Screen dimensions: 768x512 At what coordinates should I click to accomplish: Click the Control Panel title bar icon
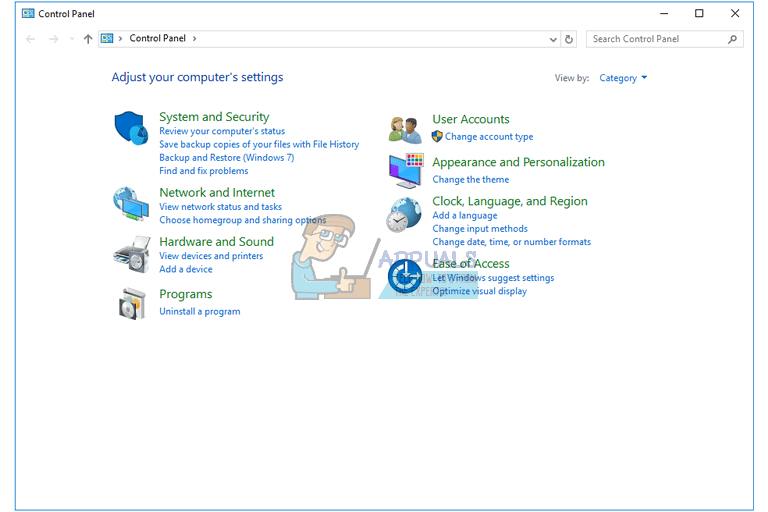point(28,13)
